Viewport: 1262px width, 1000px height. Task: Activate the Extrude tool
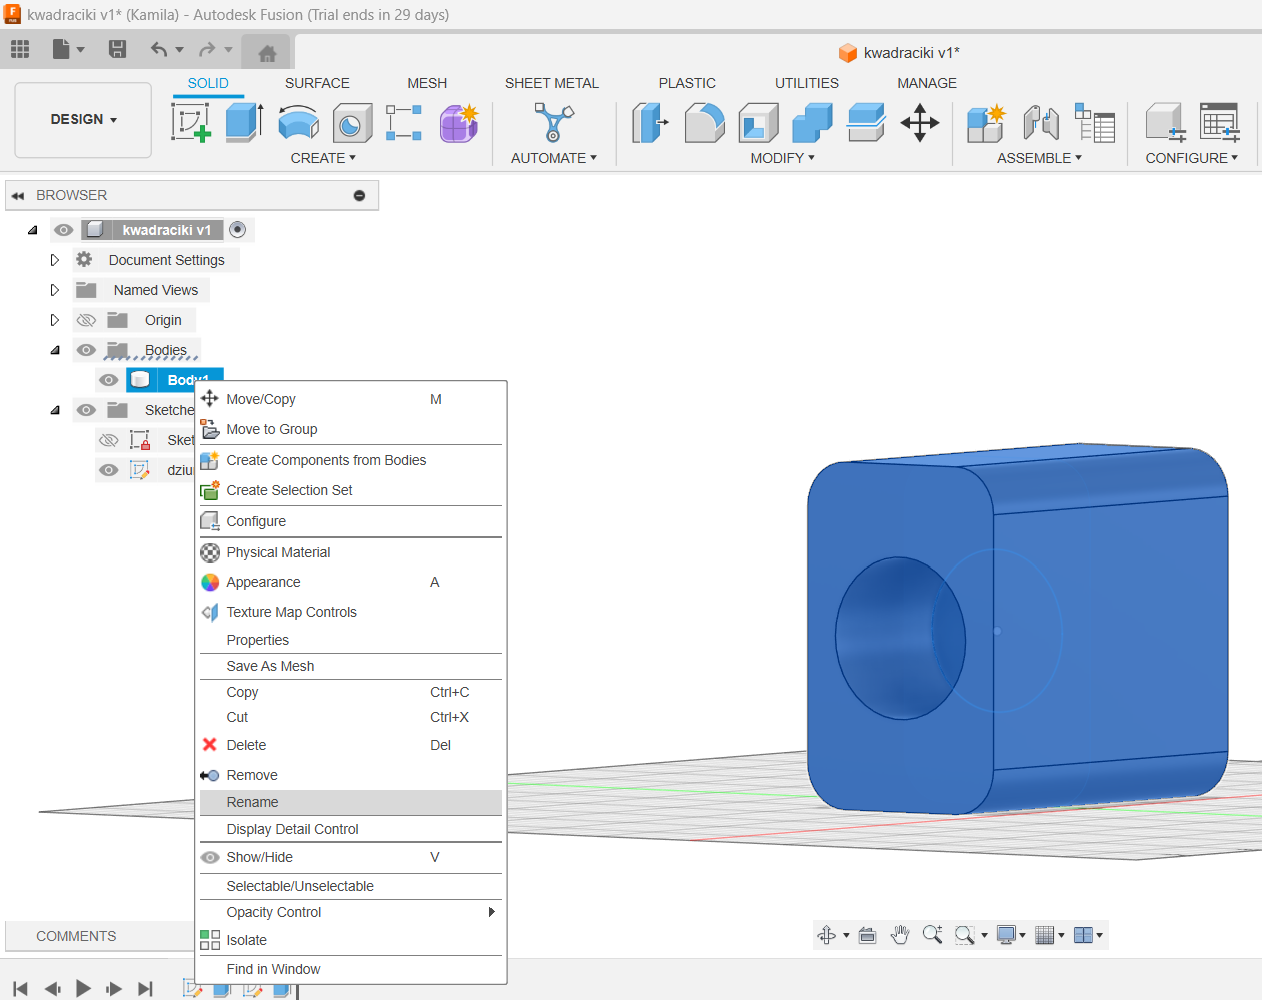click(x=244, y=123)
